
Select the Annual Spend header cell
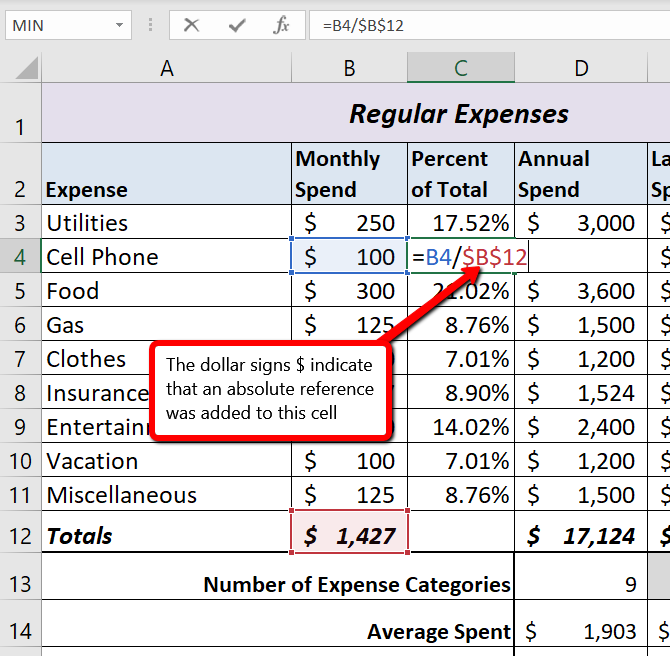point(581,174)
